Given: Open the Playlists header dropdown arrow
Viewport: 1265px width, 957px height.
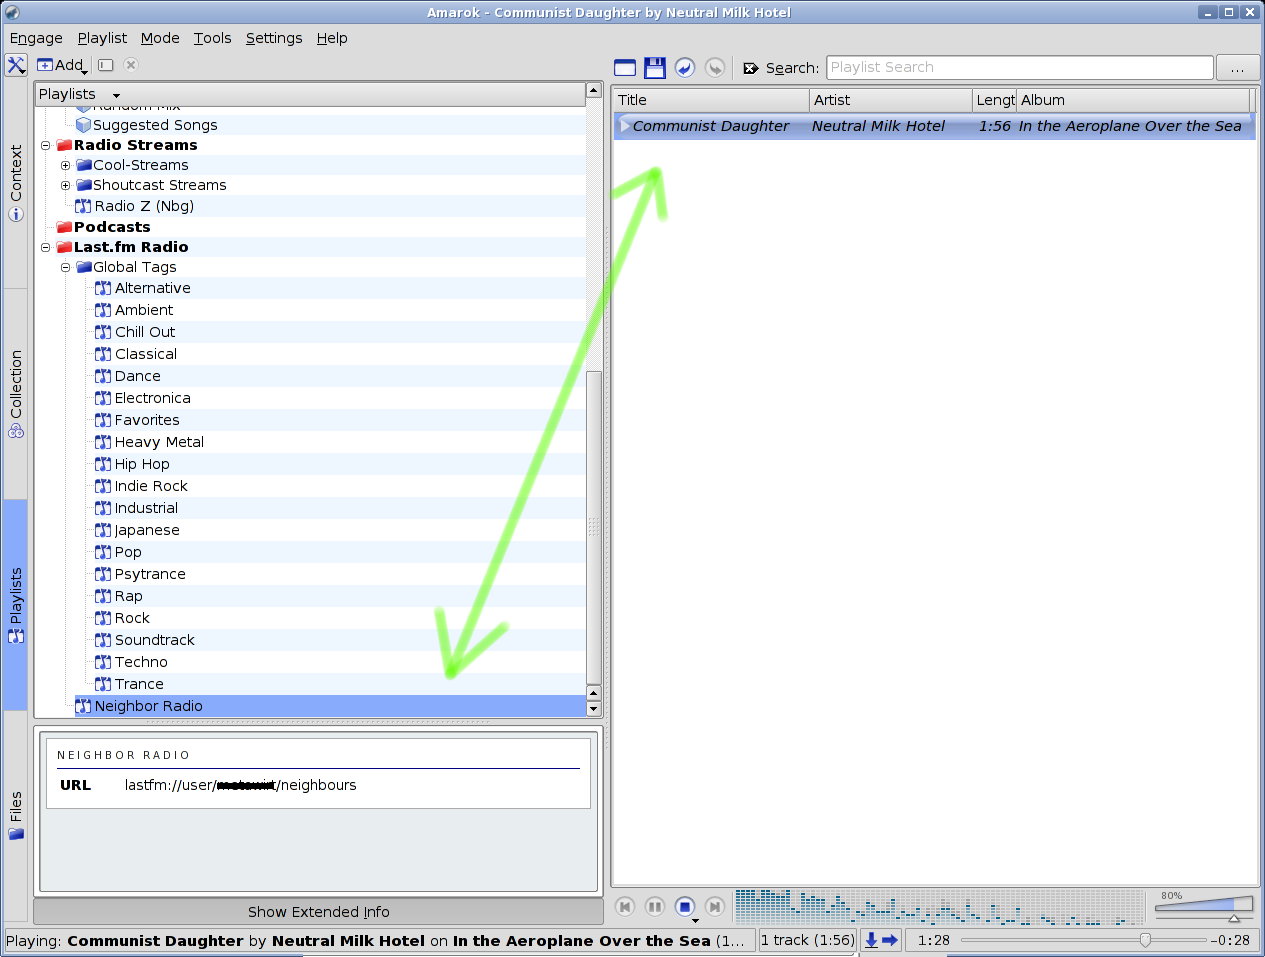Looking at the screenshot, I should click(x=116, y=95).
